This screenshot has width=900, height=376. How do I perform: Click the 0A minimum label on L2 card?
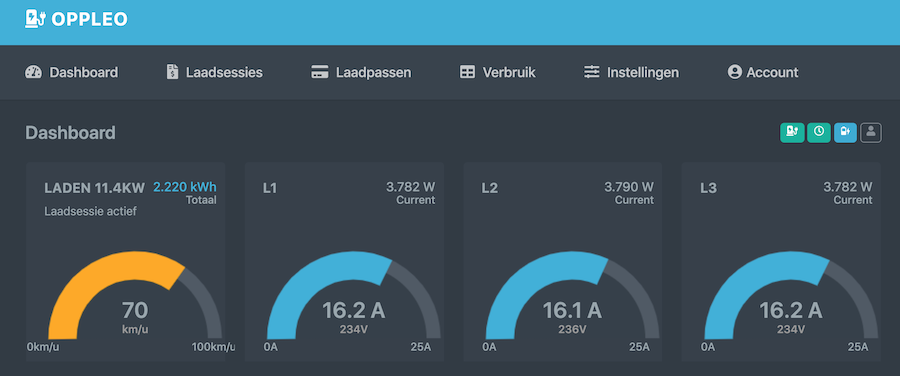click(x=490, y=347)
